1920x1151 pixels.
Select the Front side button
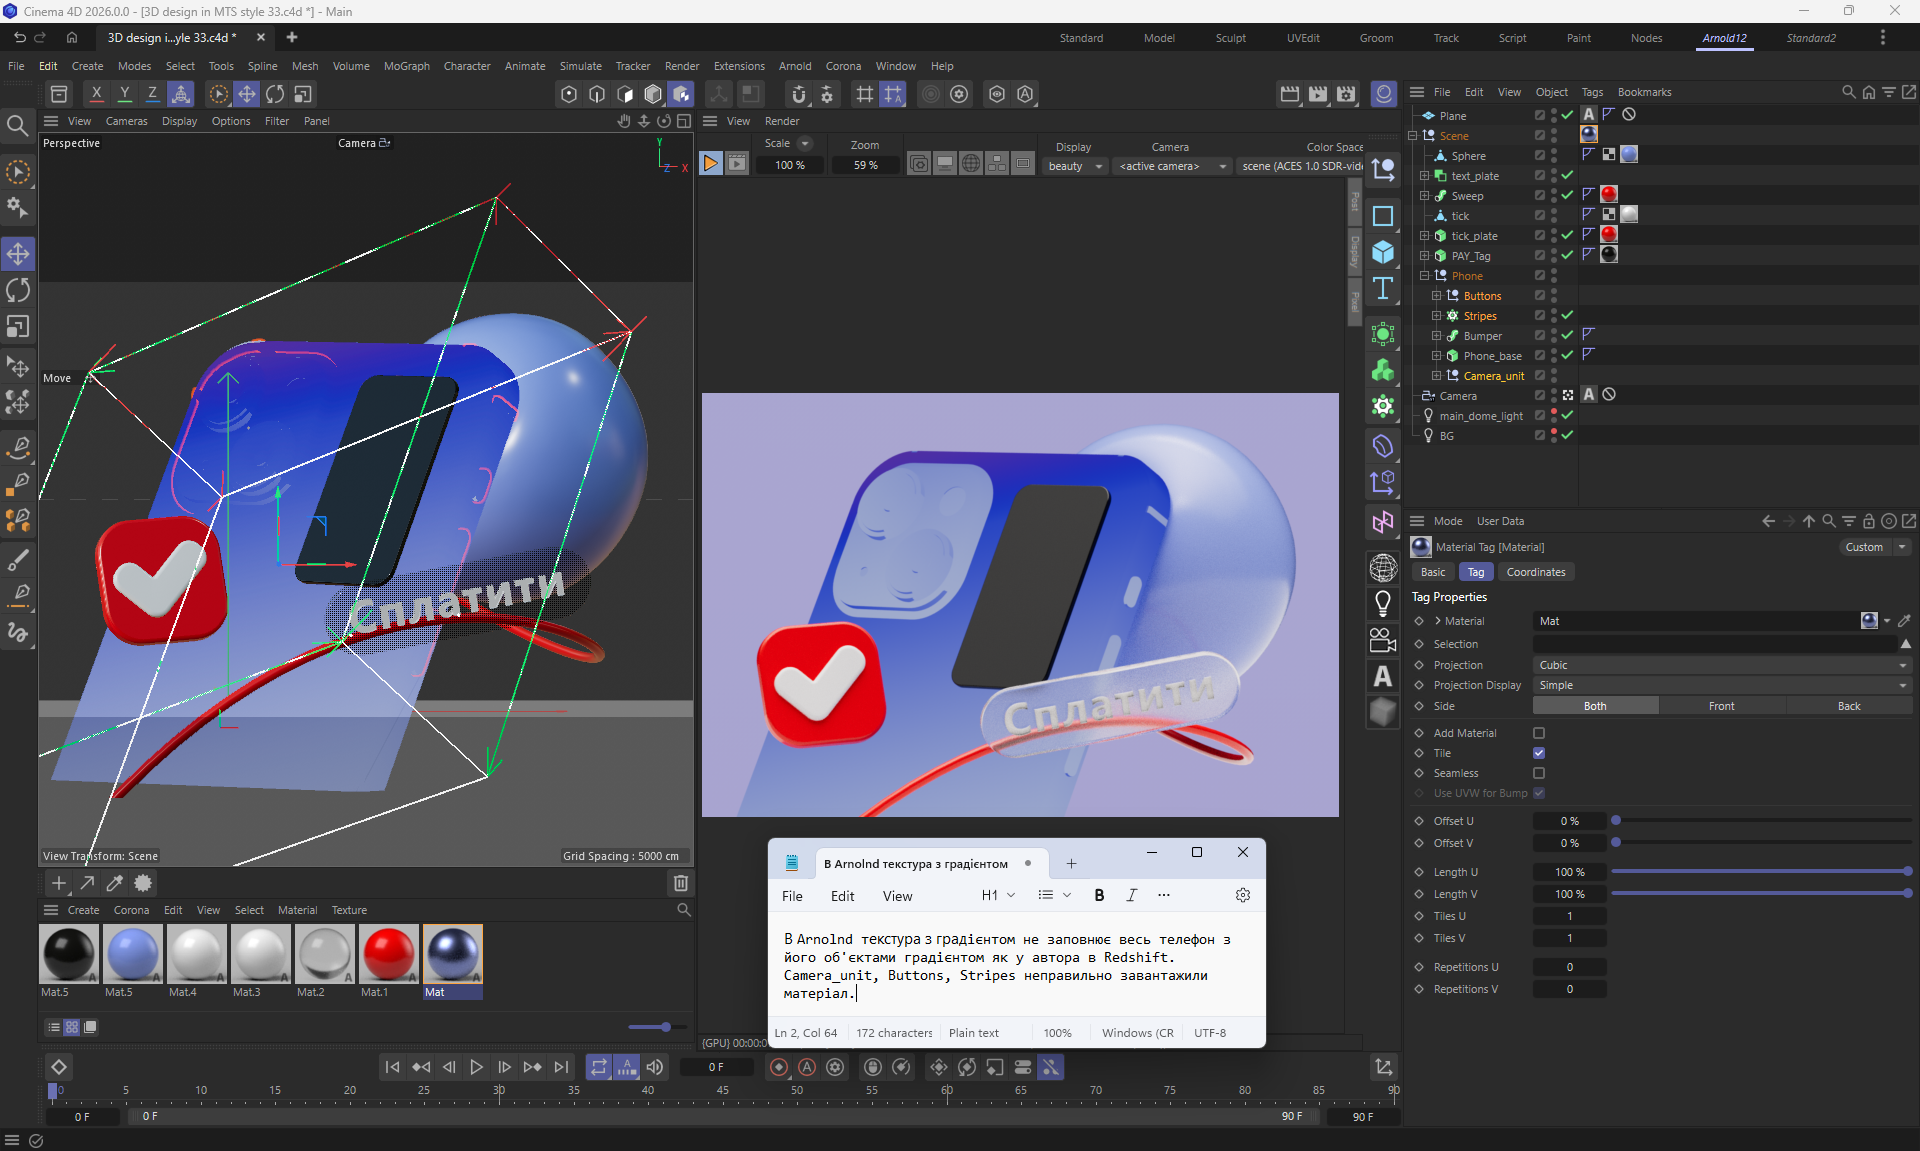click(x=1721, y=706)
